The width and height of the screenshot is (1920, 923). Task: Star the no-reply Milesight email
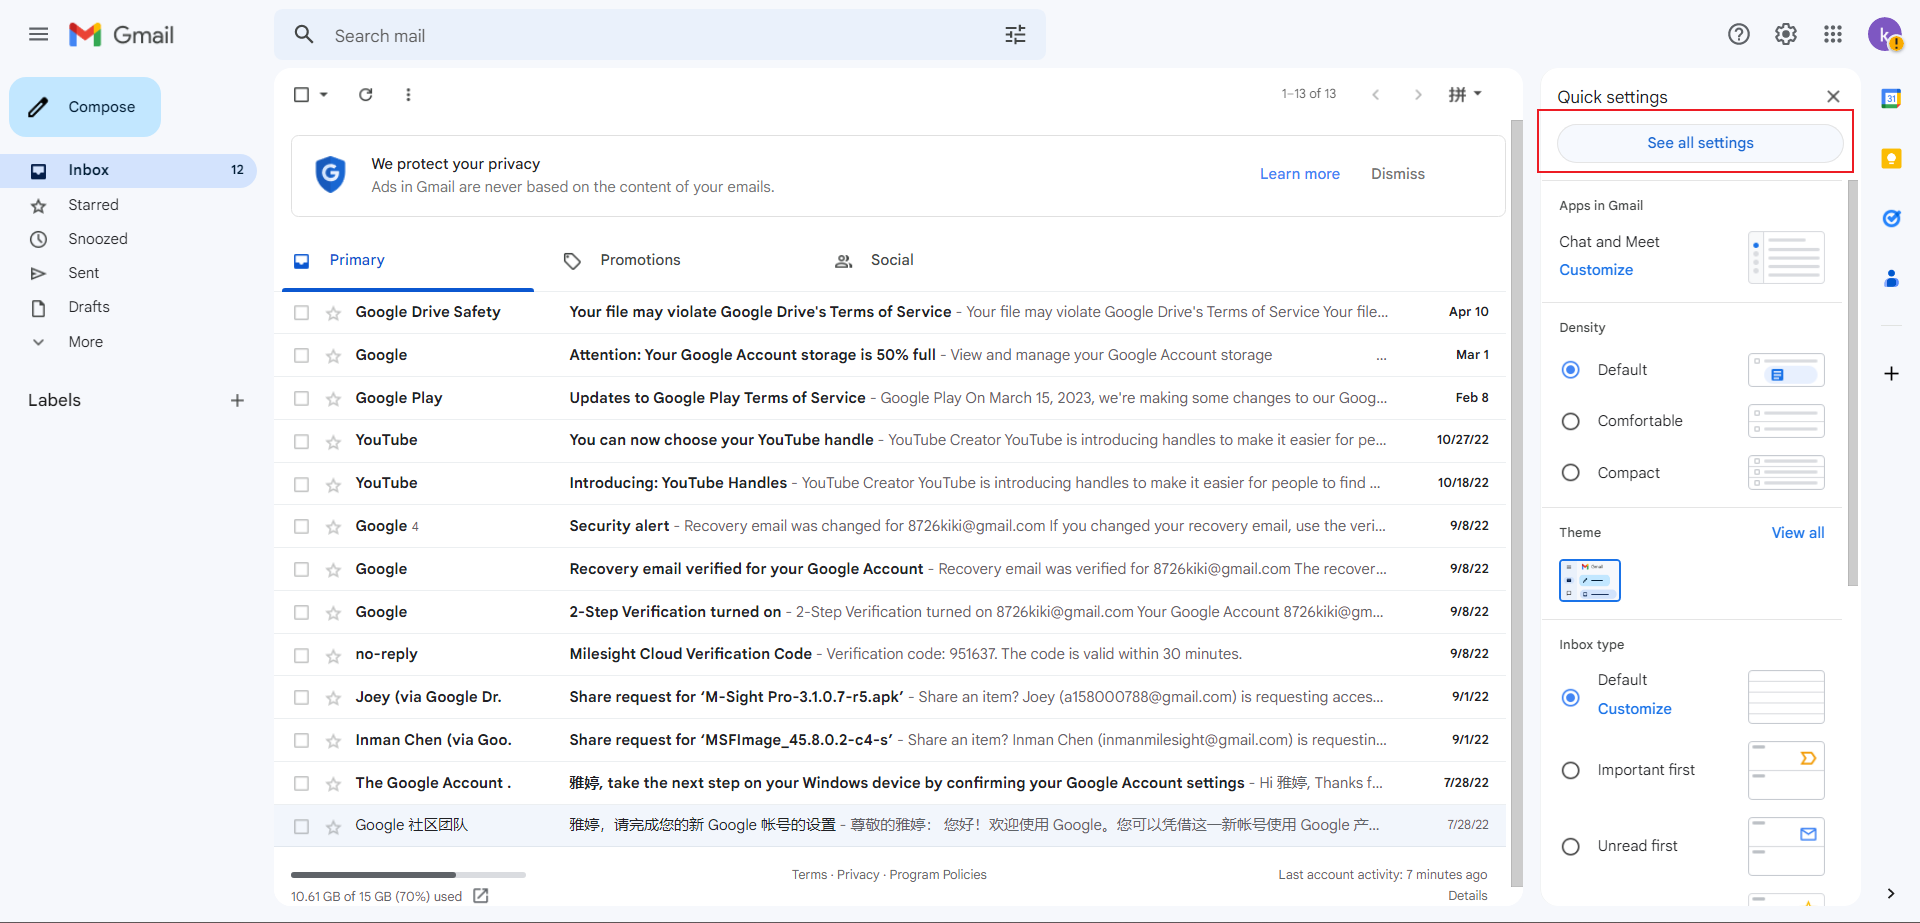334,656
